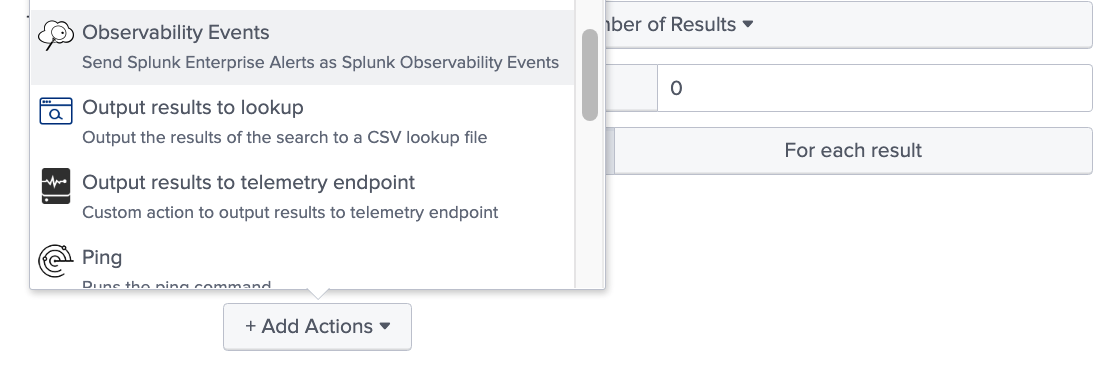Focus the input field containing 0
The image size is (1114, 384).
(x=875, y=88)
